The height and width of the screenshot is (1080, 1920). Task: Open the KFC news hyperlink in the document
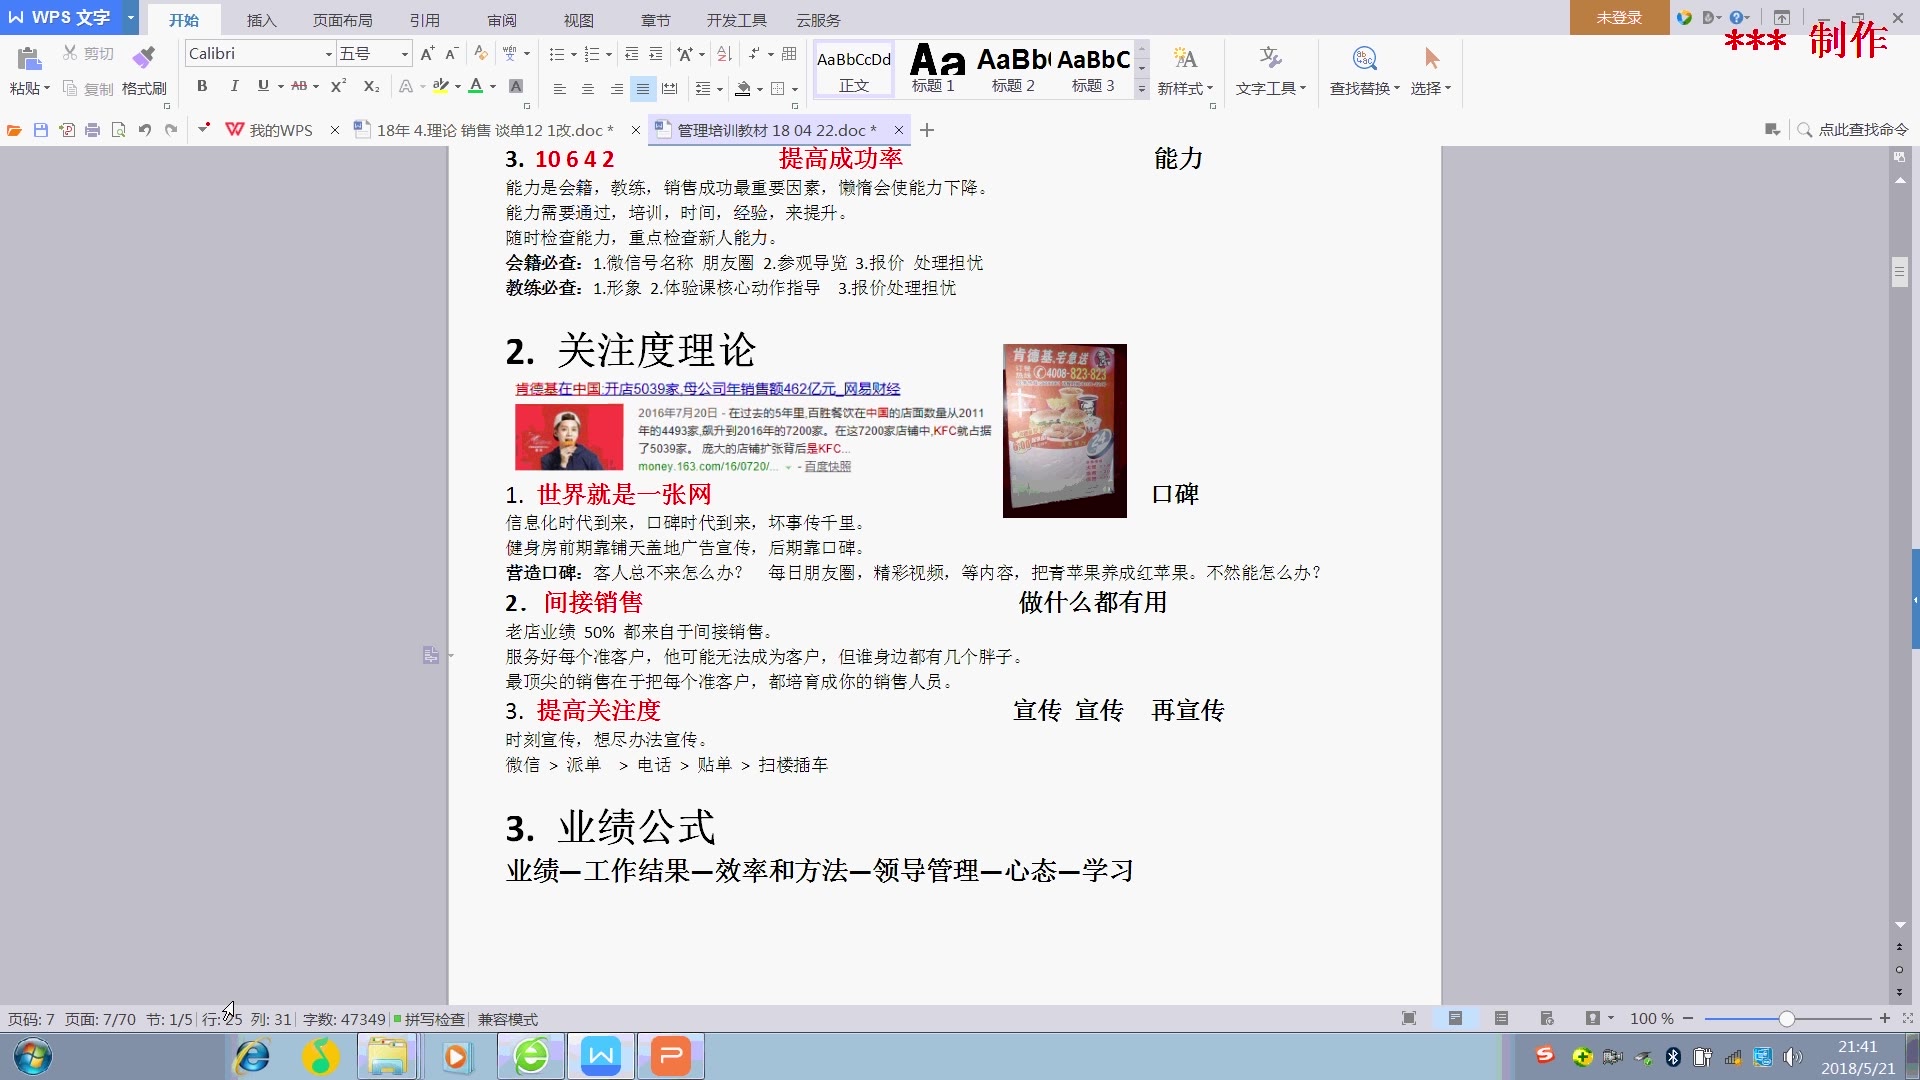point(707,389)
